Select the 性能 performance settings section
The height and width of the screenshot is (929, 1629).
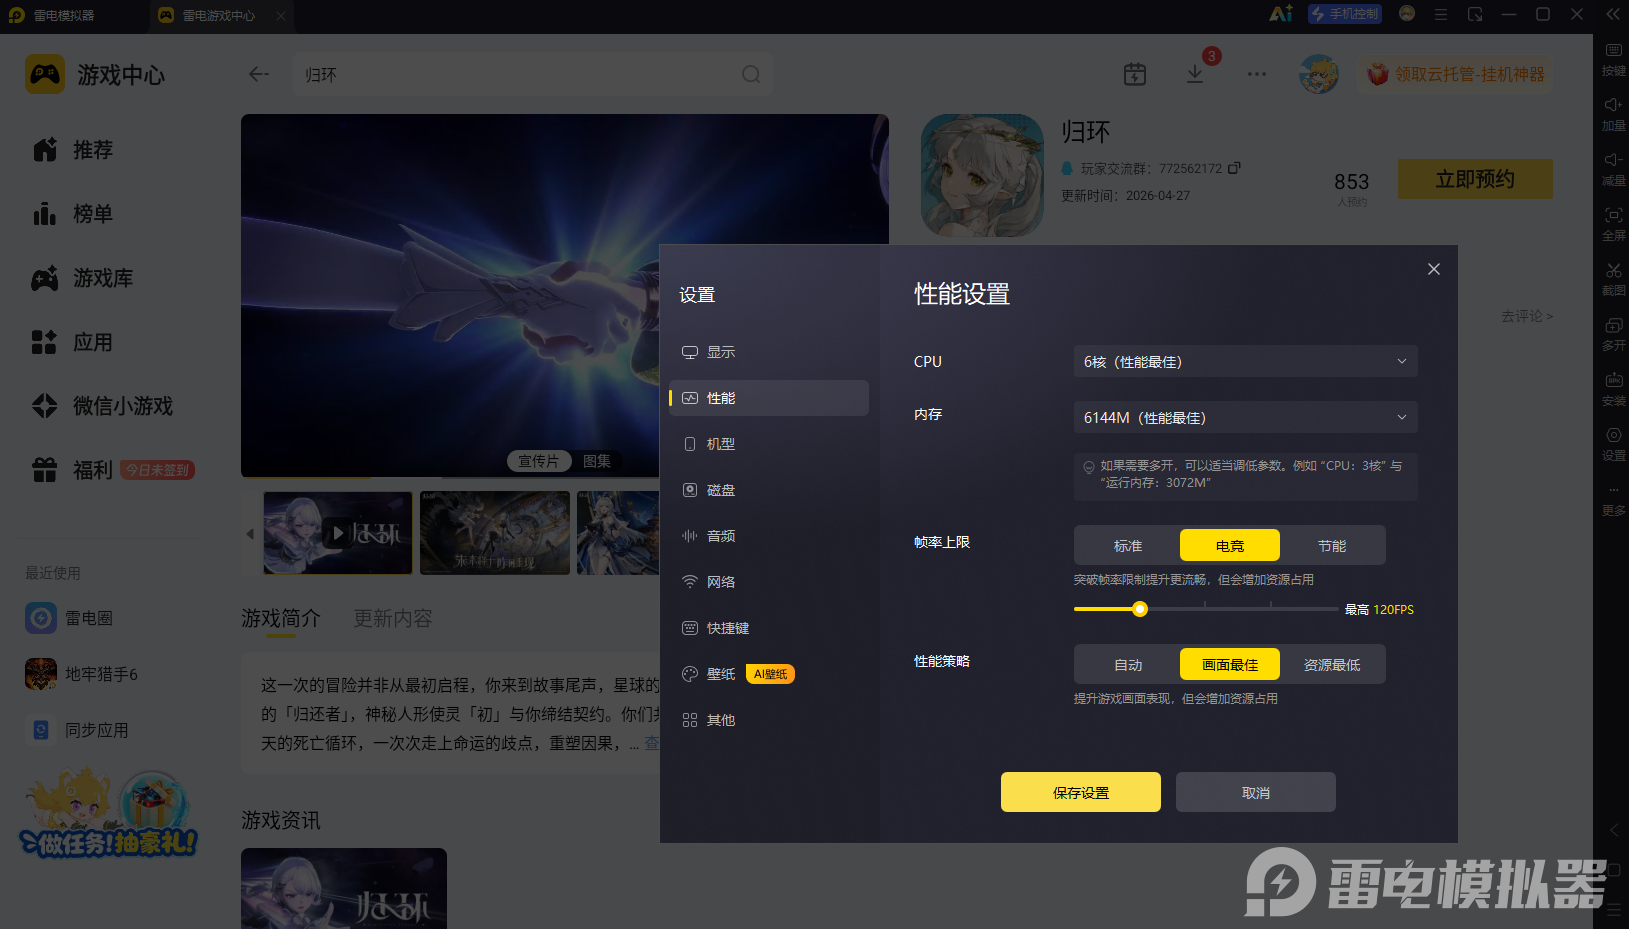(x=768, y=398)
